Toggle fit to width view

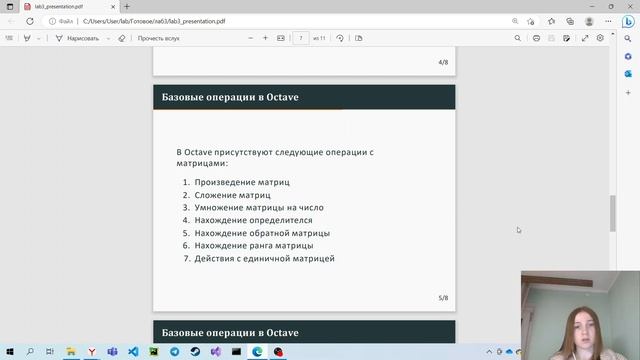[x=281, y=38]
